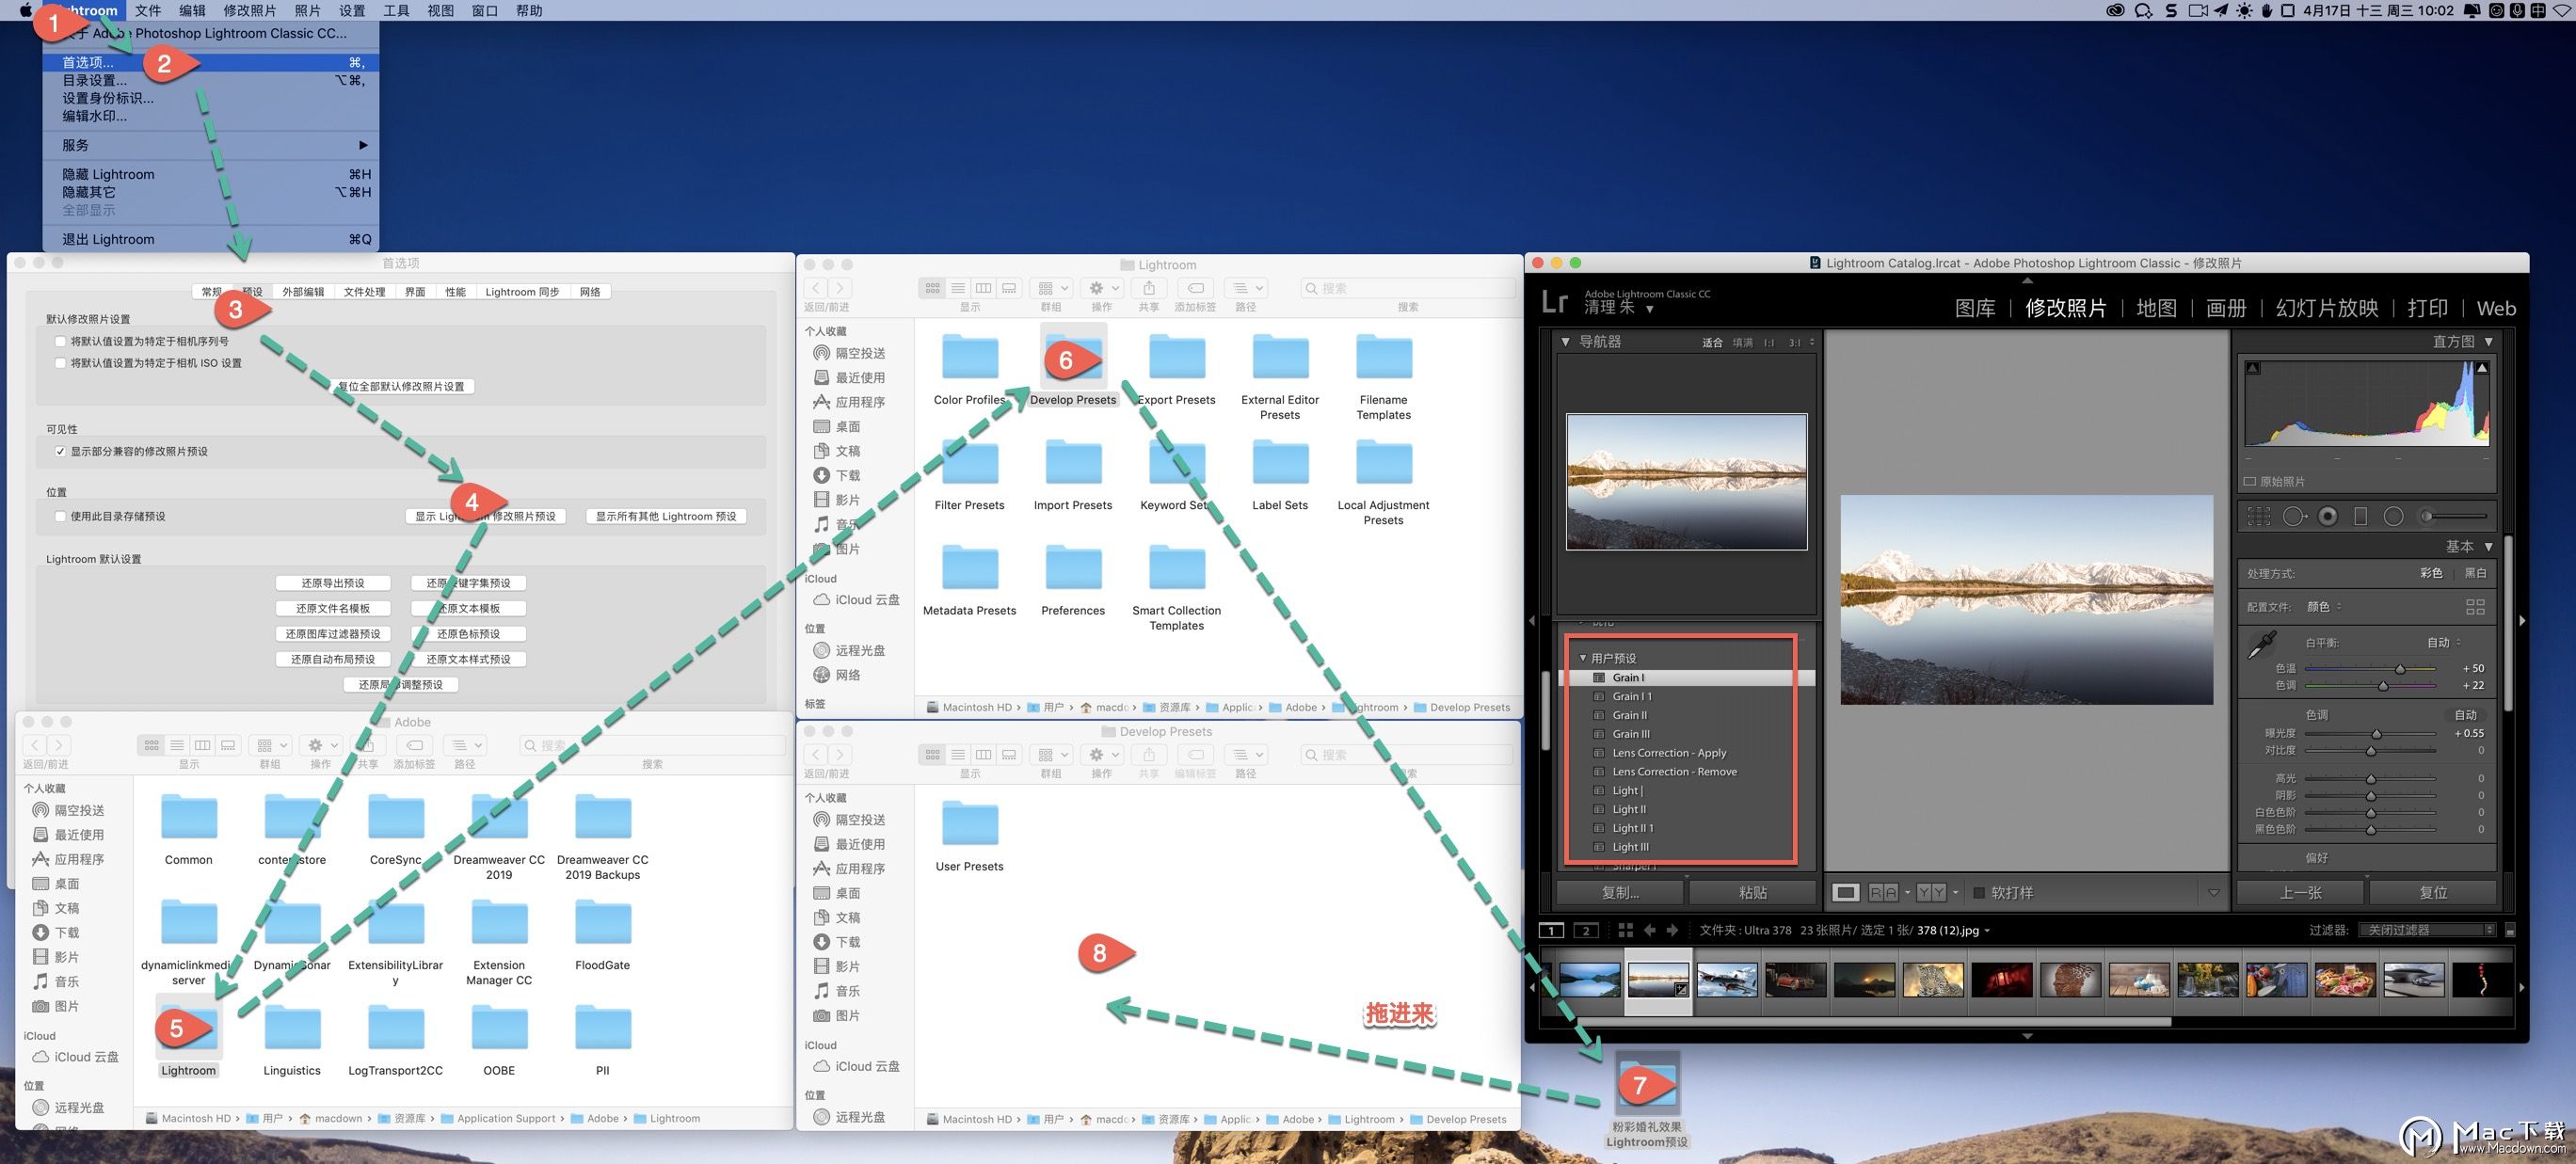
Task: Open the 关闭过滤器 filter dropdown
Action: [2428, 930]
